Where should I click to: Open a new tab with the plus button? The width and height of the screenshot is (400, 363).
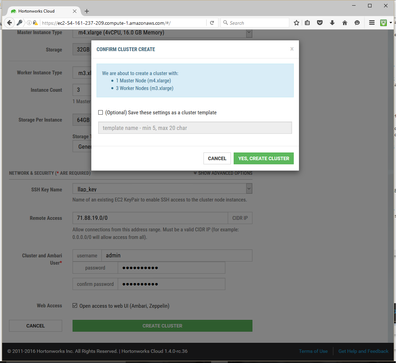87,11
